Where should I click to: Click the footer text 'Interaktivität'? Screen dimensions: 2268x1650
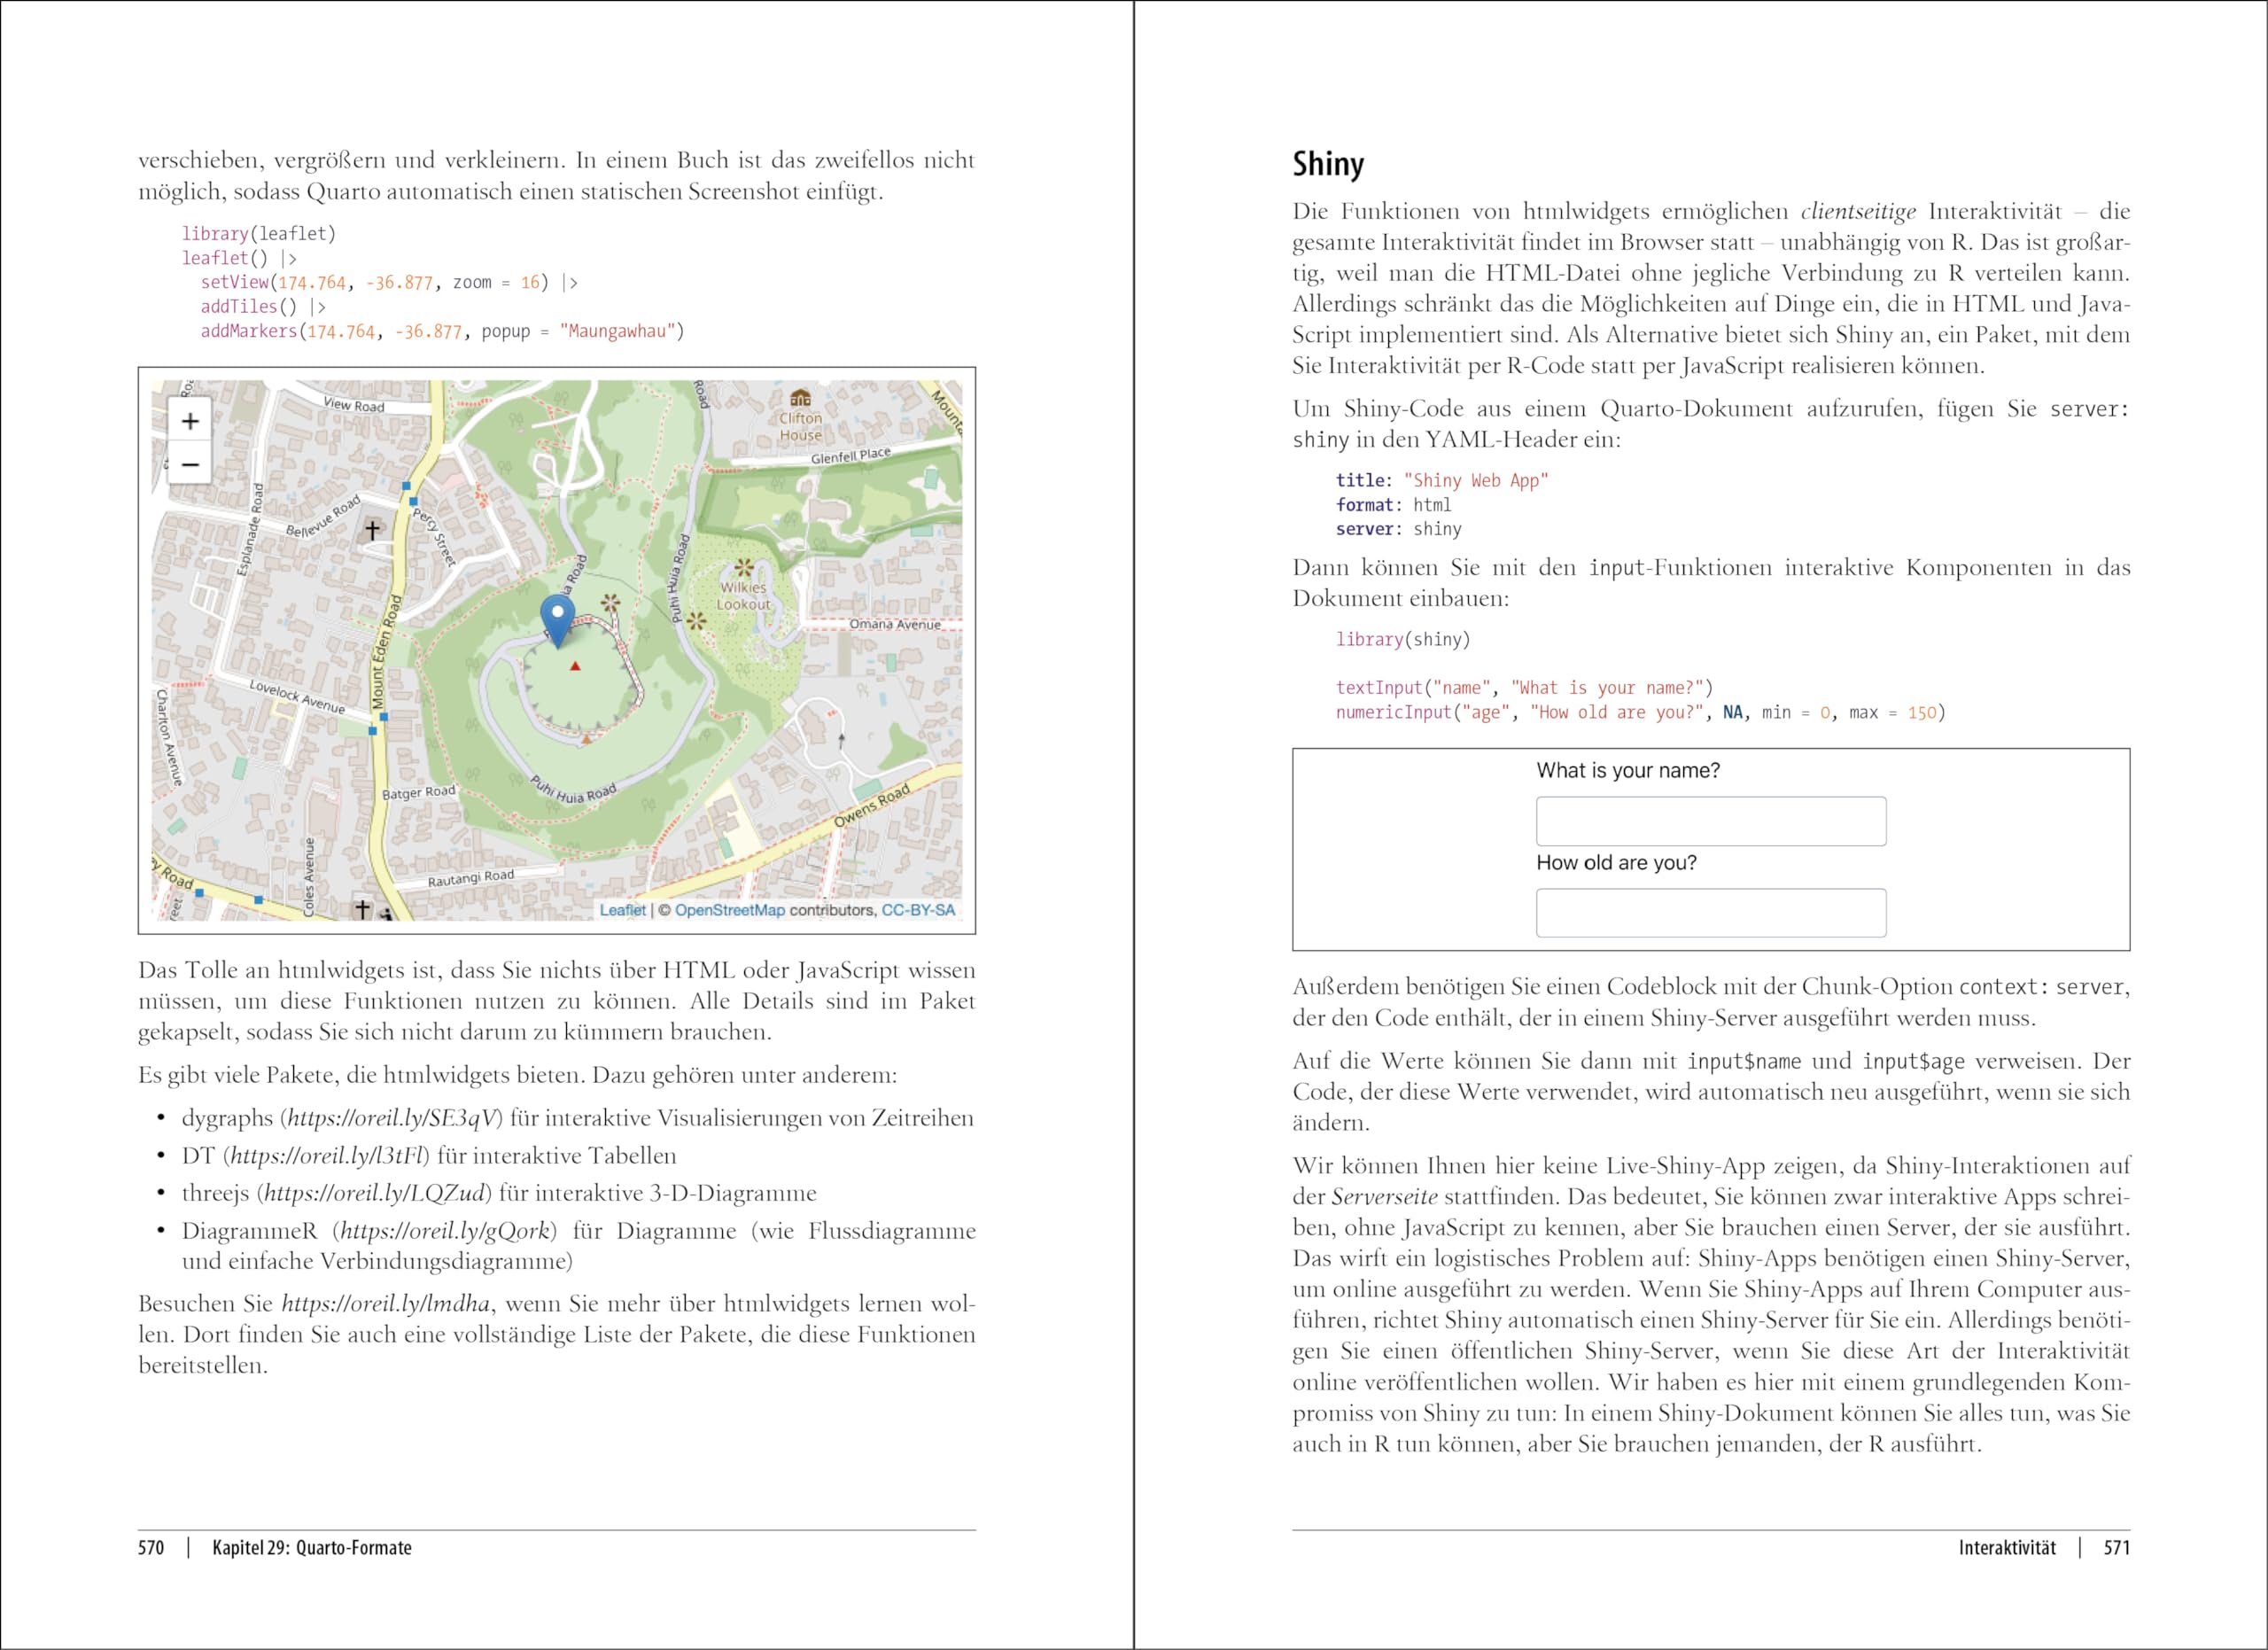(x=2007, y=1548)
